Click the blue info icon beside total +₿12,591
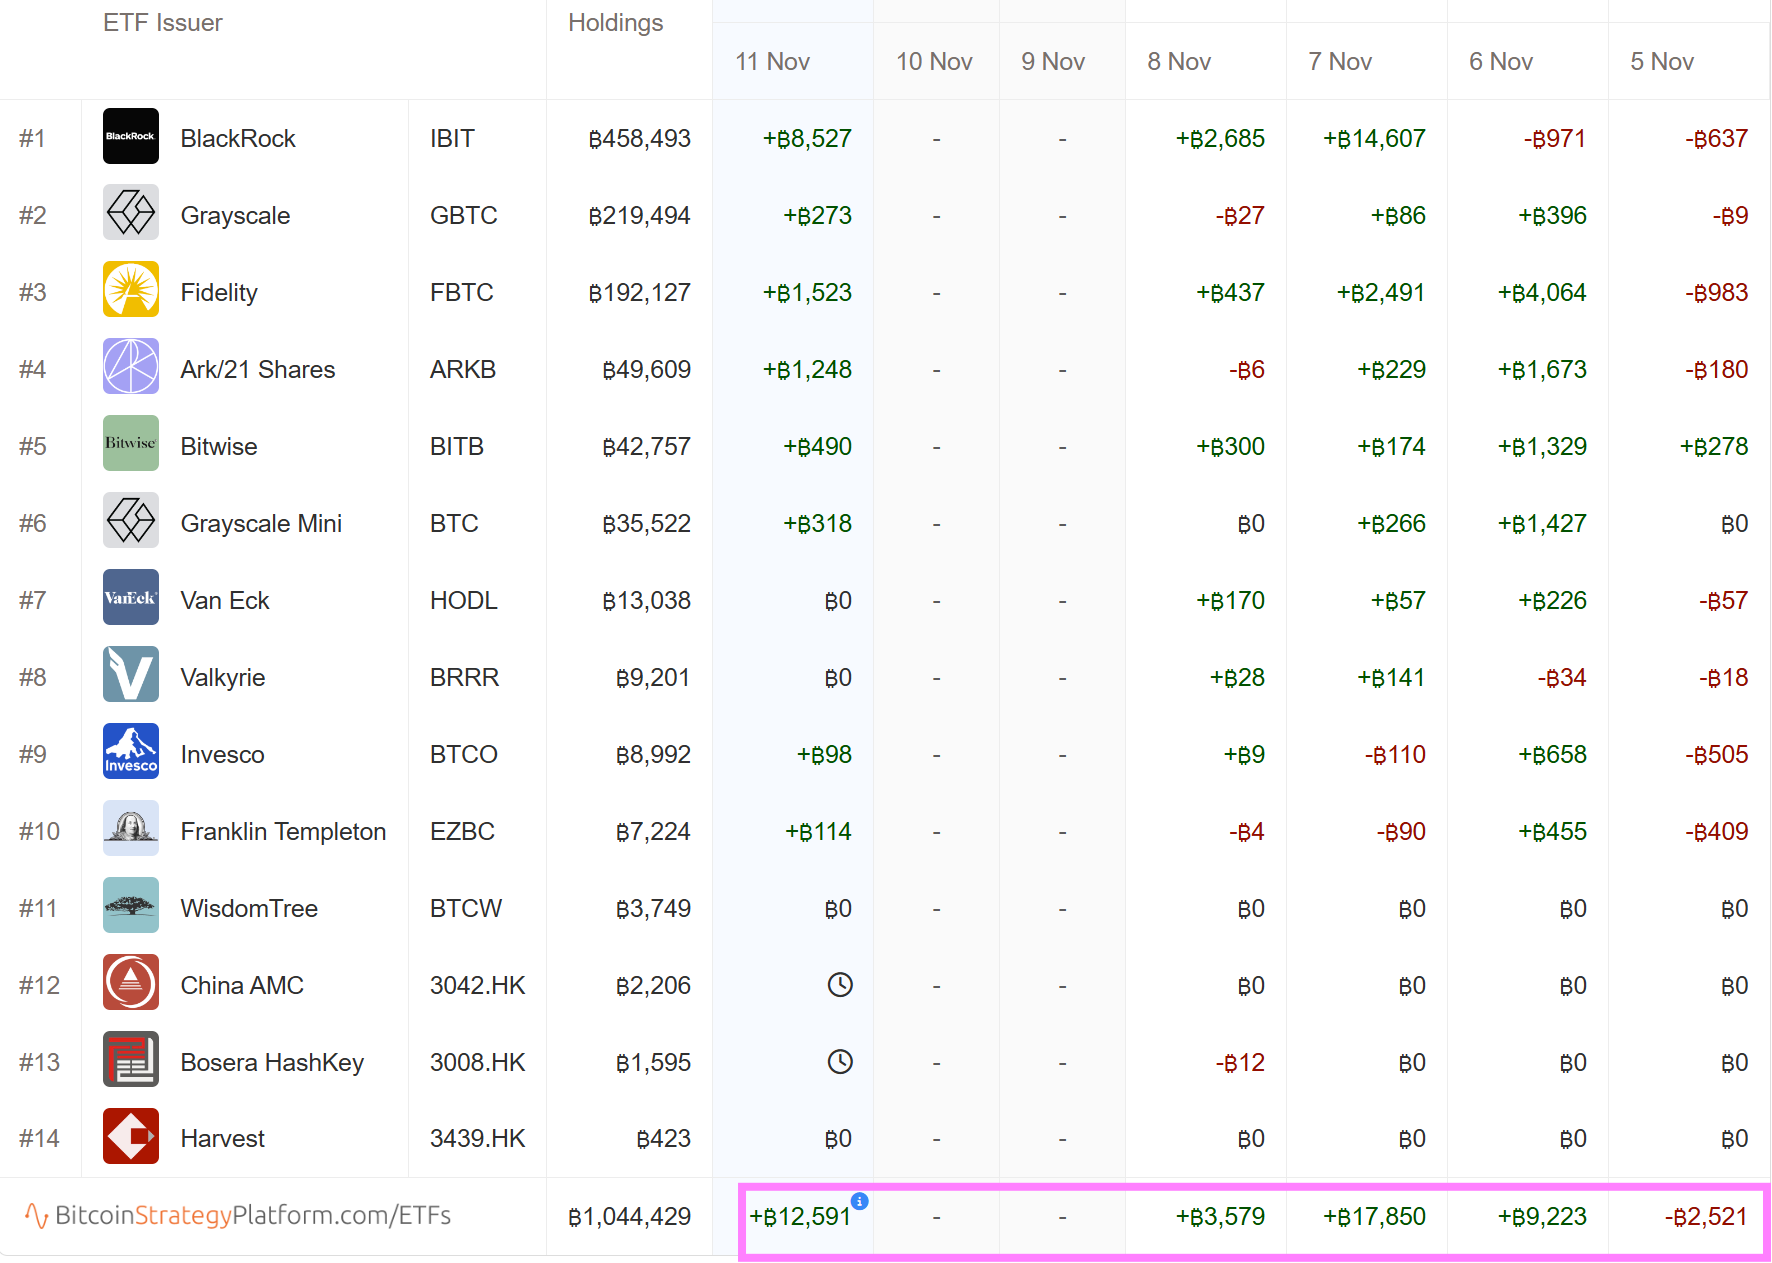Viewport: 1772px width, 1263px height. point(859,1201)
